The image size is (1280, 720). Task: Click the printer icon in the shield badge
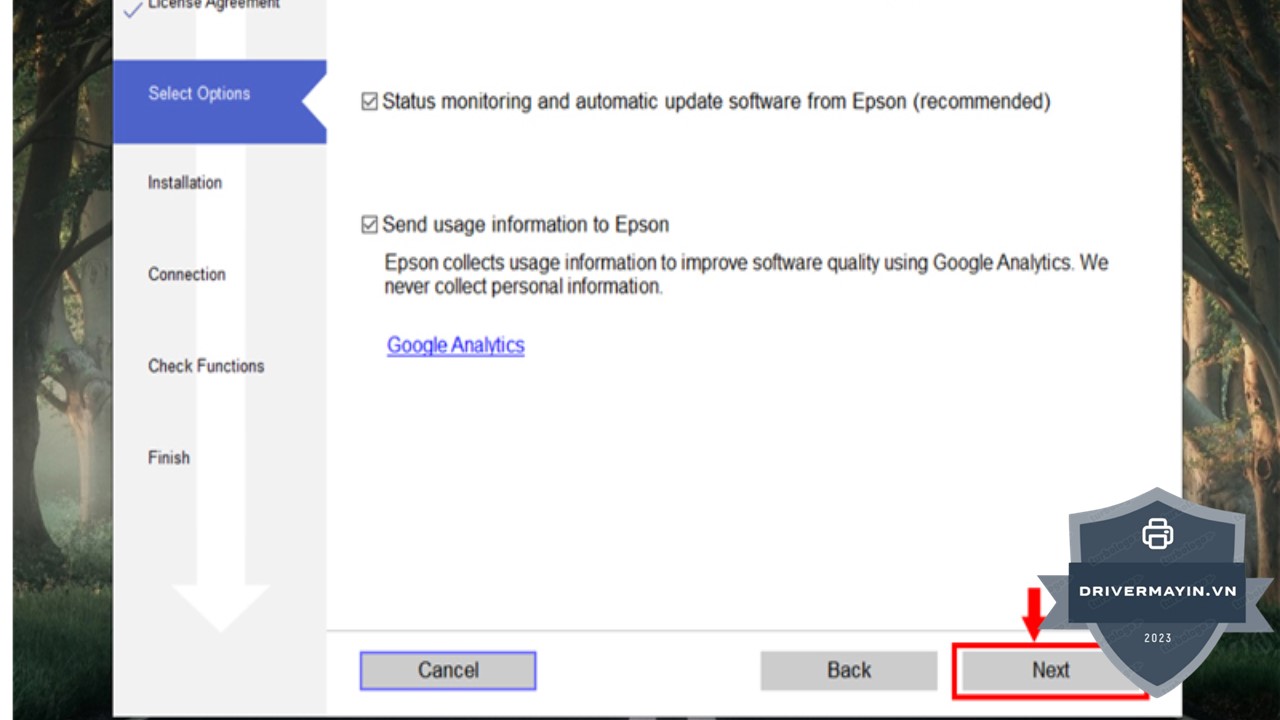[1157, 533]
